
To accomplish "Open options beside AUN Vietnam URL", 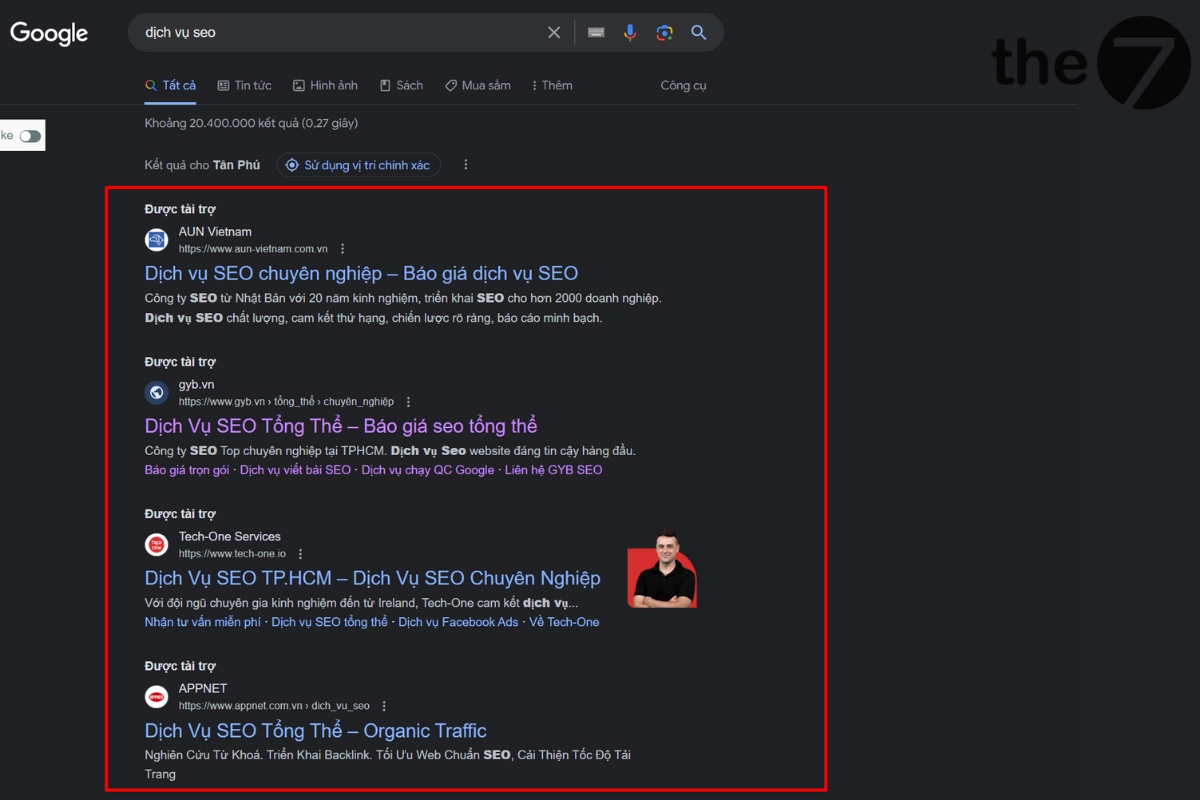I will click(x=343, y=249).
